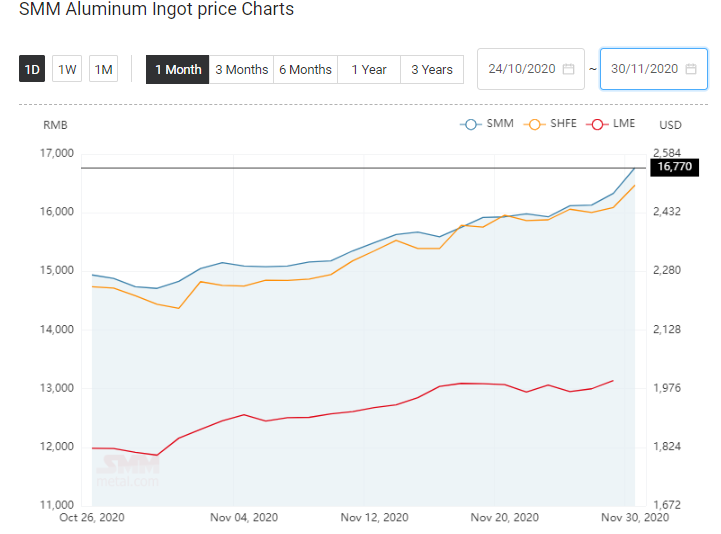The width and height of the screenshot is (721, 534).
Task: Click the LME red line's last point
Action: click(x=613, y=381)
